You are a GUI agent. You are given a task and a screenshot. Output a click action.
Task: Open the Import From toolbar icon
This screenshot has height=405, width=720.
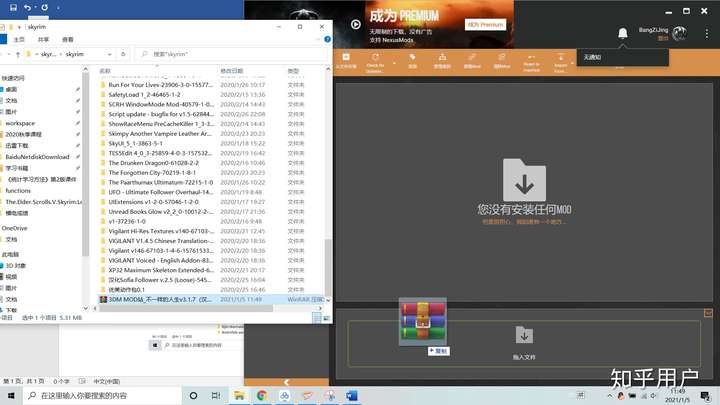(560, 62)
